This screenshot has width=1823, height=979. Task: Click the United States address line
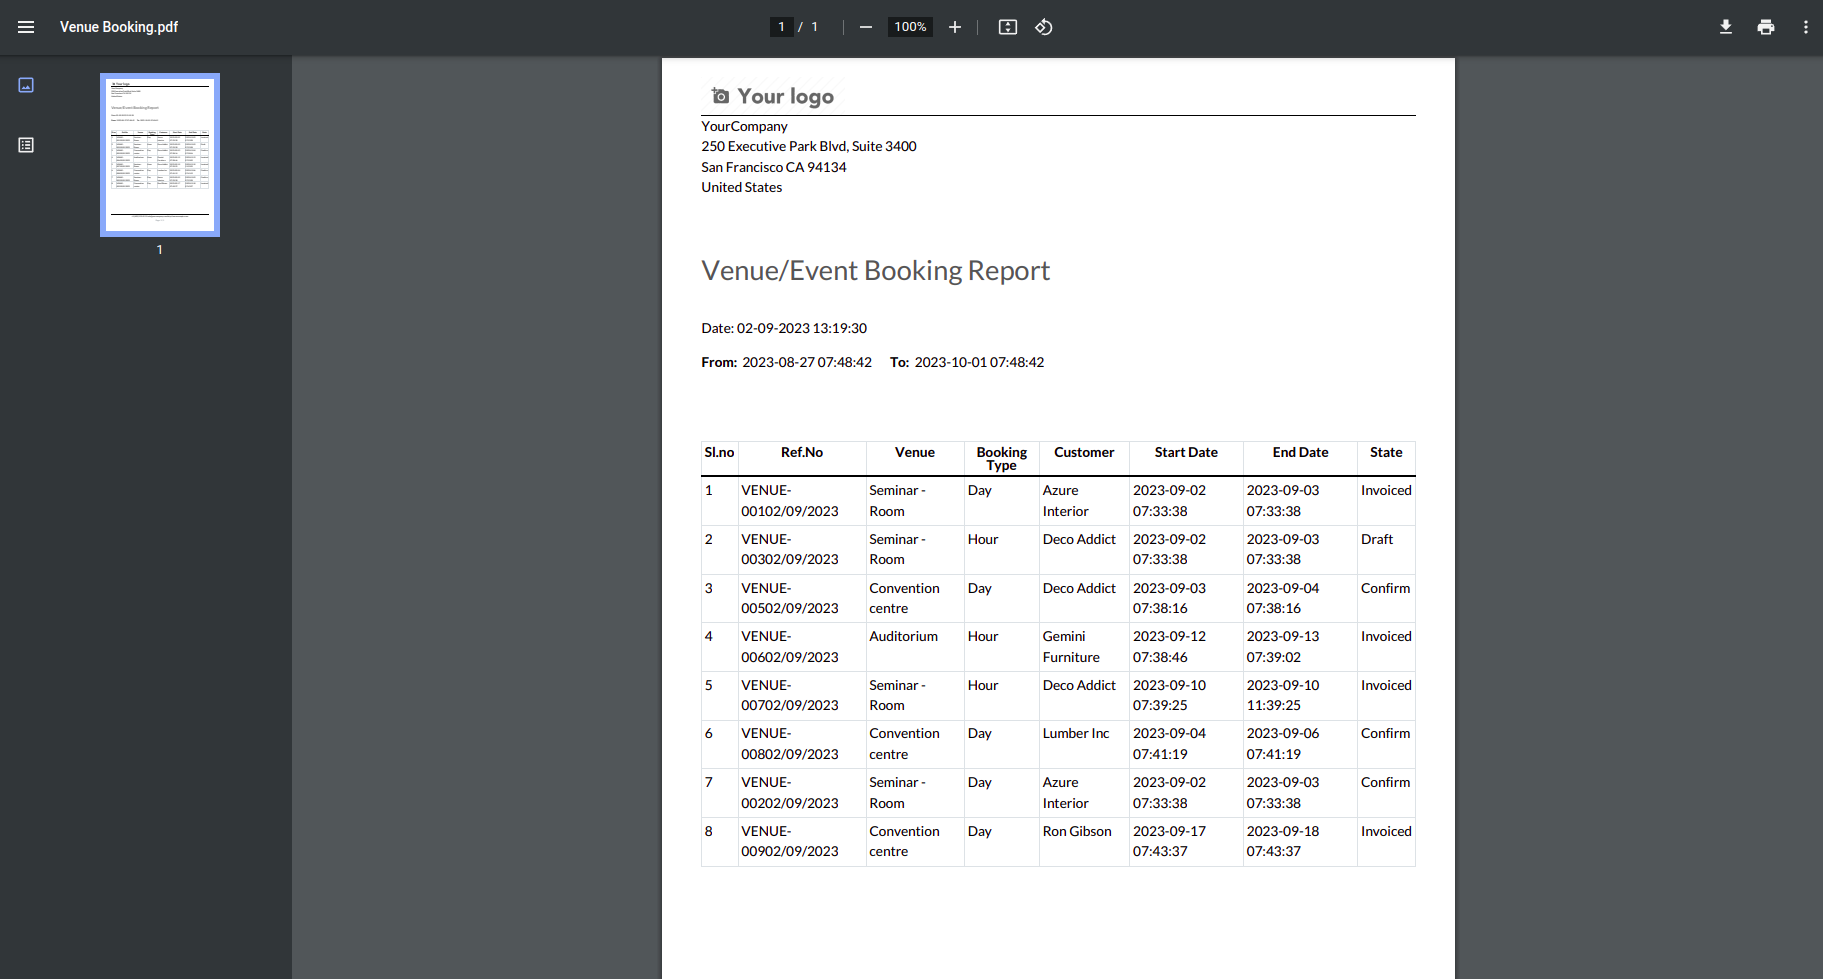tap(742, 188)
